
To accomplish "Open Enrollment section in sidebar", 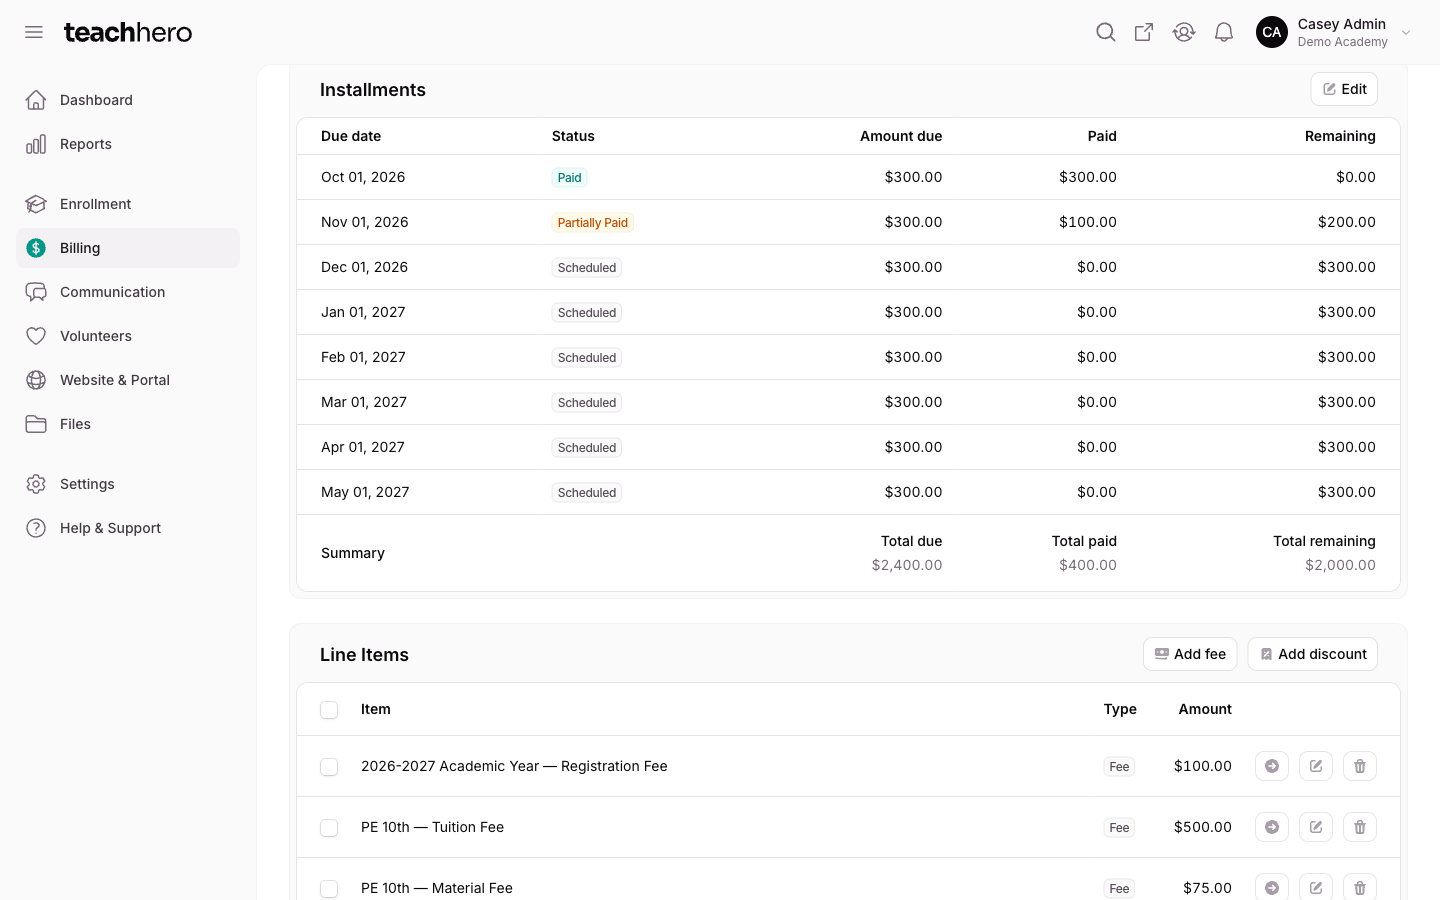I will (x=128, y=204).
